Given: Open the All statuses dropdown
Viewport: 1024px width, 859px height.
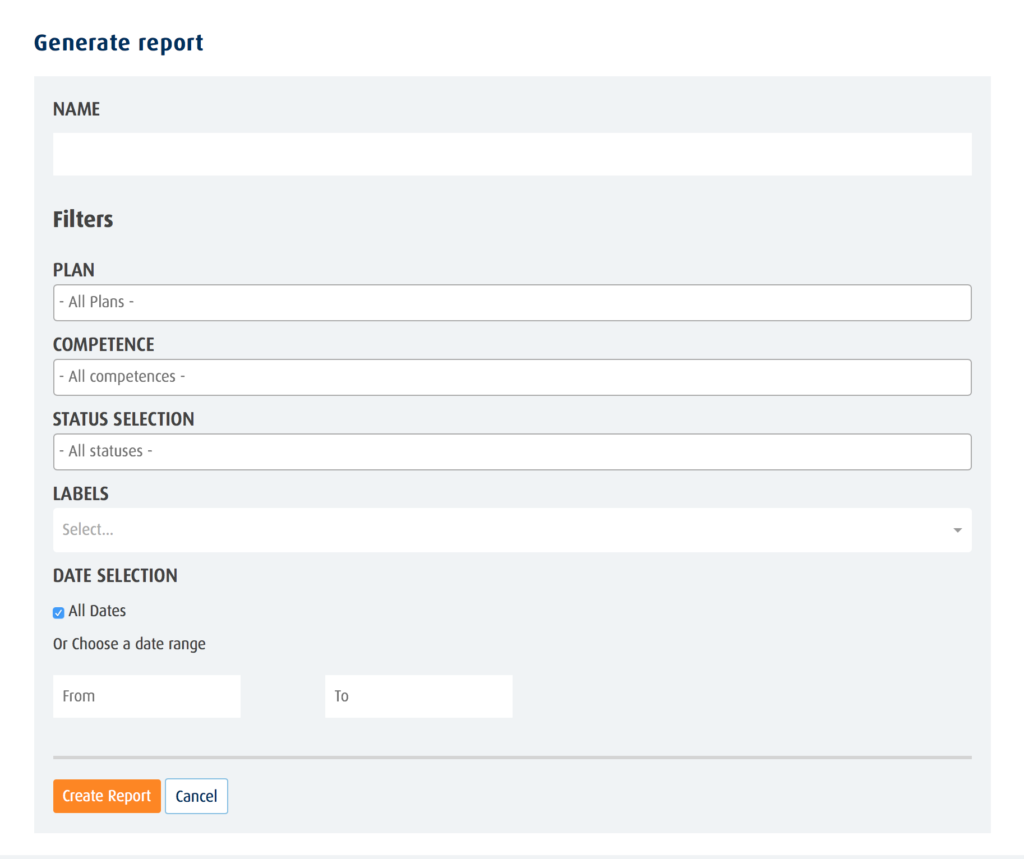Looking at the screenshot, I should [511, 451].
